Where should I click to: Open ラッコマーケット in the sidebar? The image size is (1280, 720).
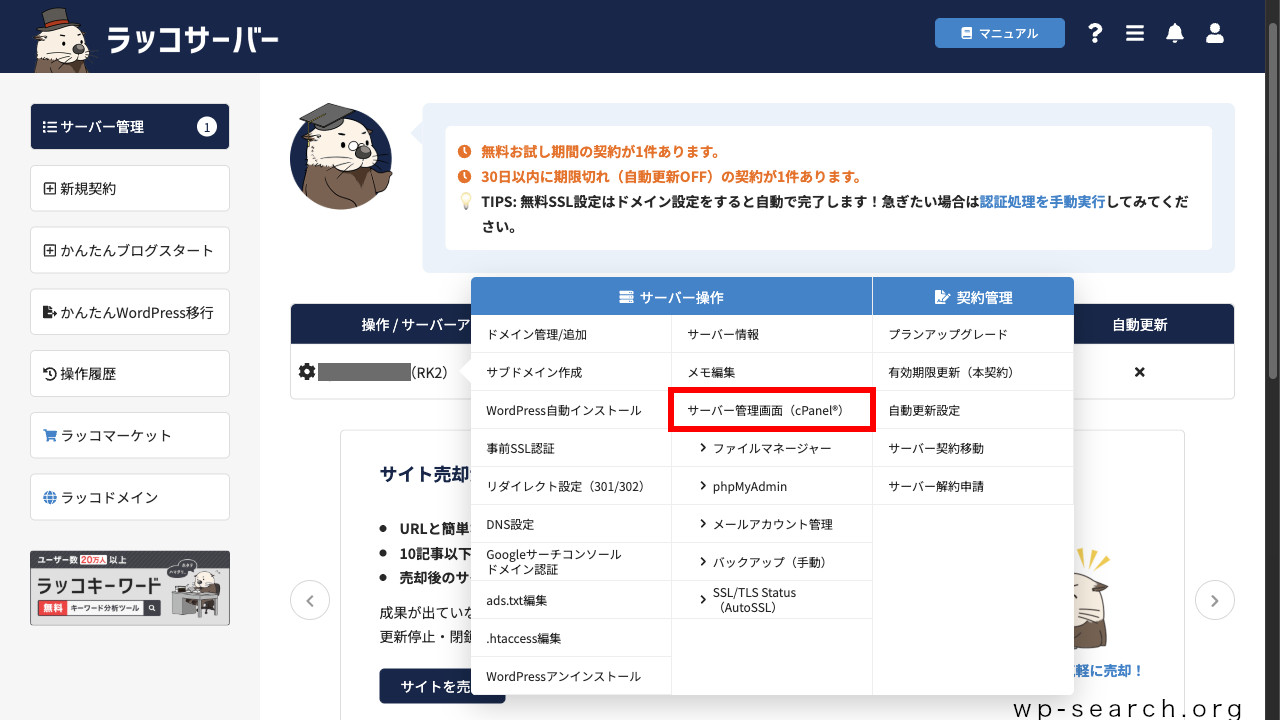click(x=130, y=435)
